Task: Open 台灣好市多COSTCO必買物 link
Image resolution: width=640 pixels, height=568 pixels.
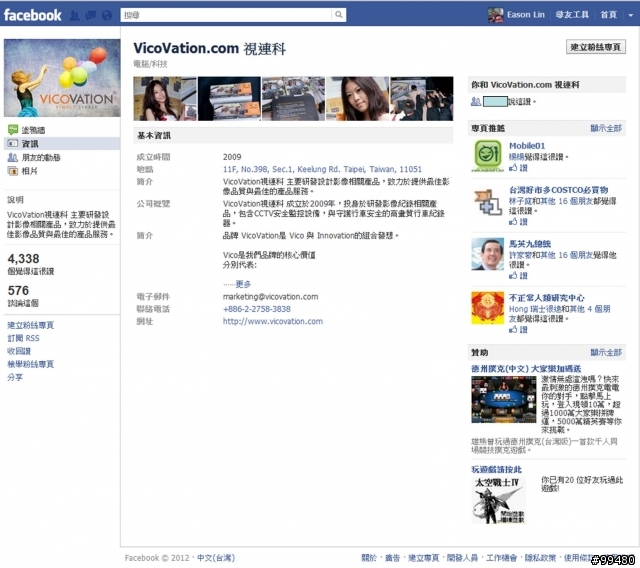Action: coord(558,190)
